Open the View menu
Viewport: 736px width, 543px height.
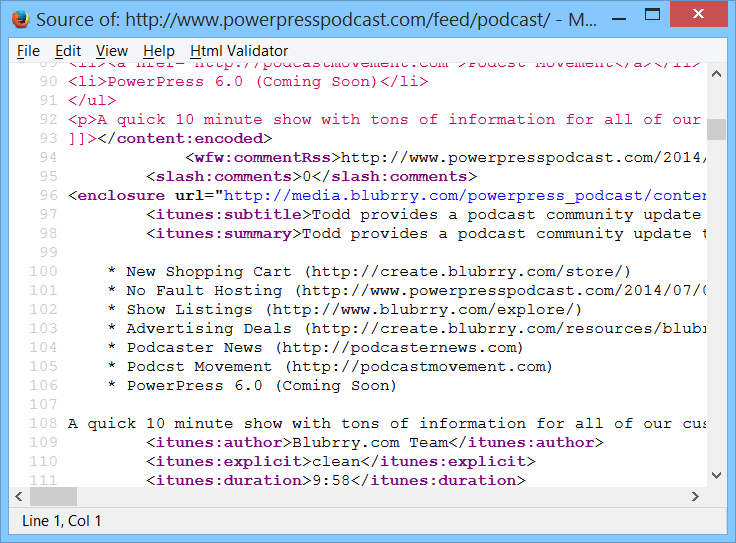[112, 51]
